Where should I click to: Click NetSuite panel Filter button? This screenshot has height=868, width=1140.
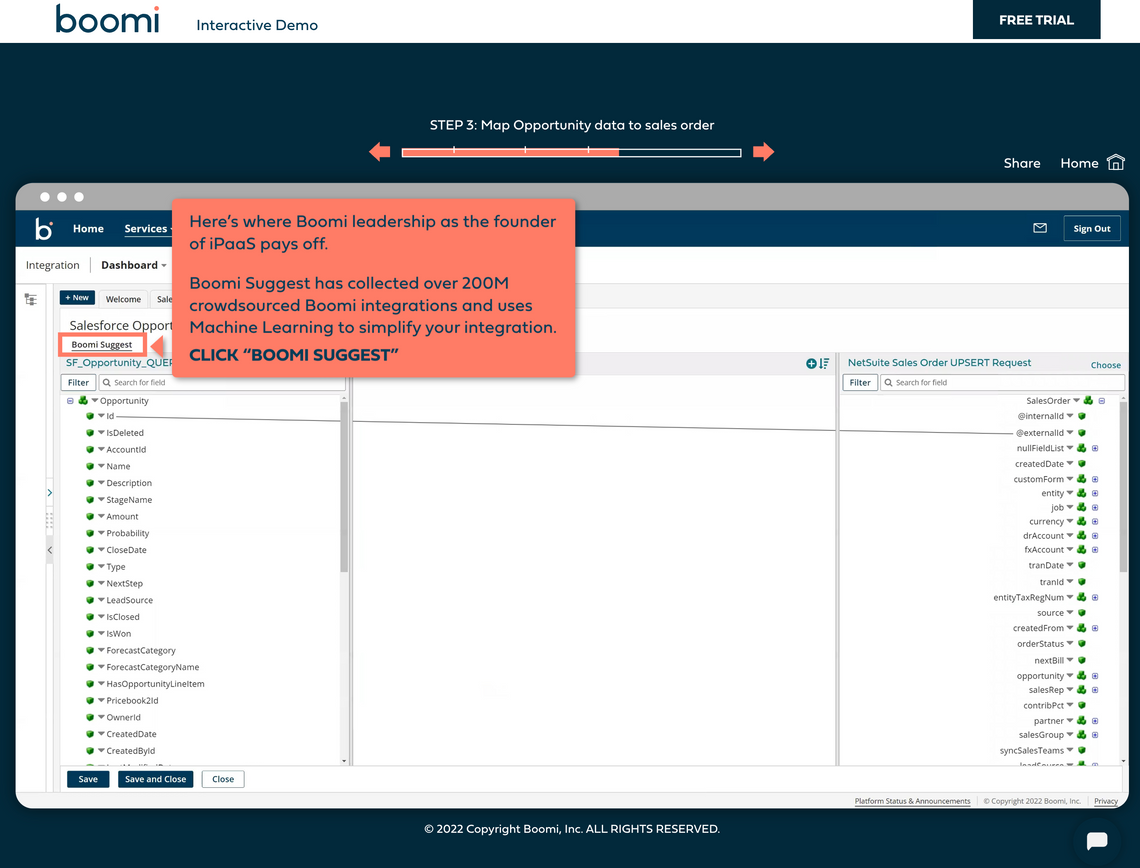pyautogui.click(x=859, y=382)
